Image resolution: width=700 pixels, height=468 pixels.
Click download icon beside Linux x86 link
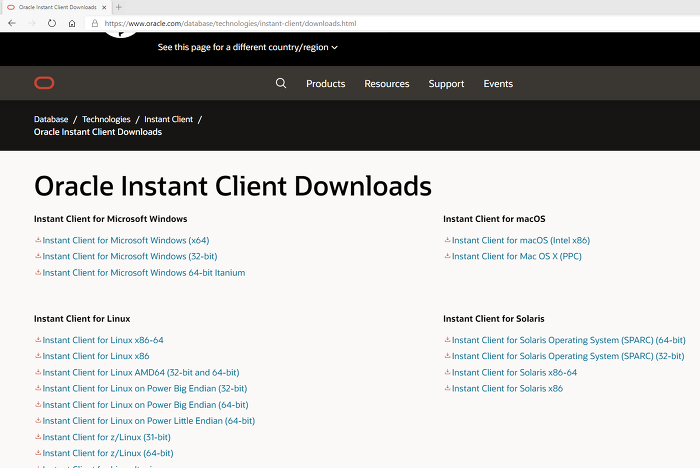point(38,356)
